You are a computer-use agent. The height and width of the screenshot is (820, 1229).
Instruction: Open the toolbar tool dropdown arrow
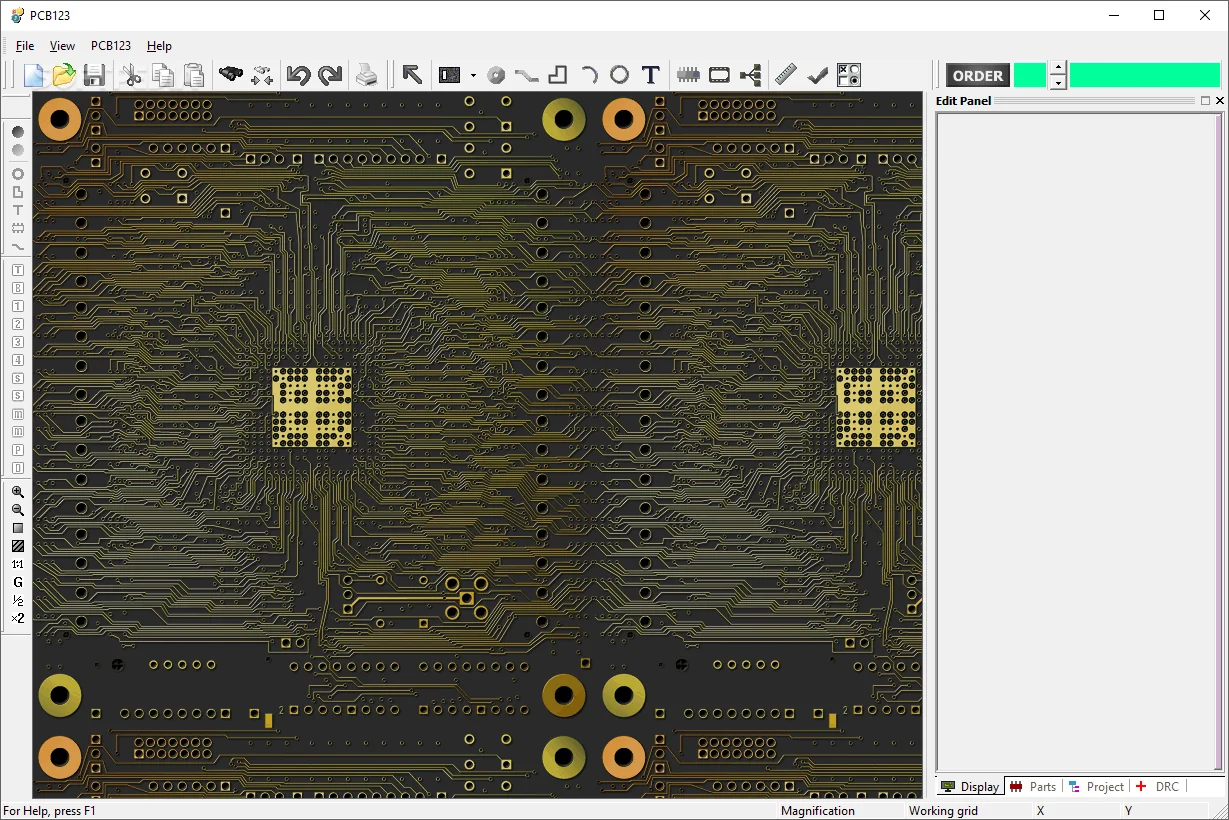pos(472,74)
